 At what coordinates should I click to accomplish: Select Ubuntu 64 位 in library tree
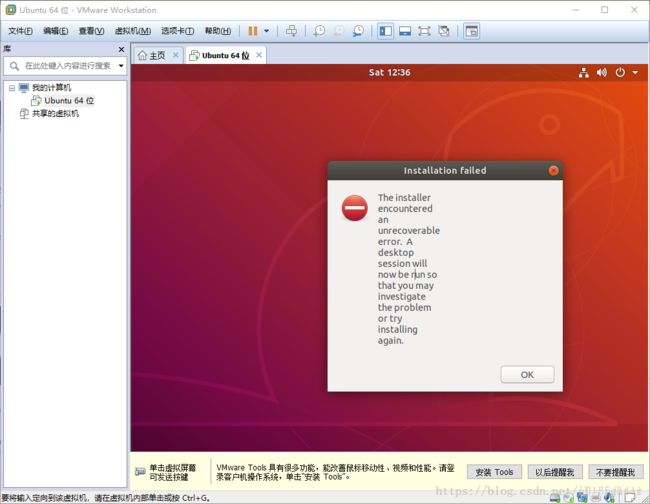click(x=69, y=101)
